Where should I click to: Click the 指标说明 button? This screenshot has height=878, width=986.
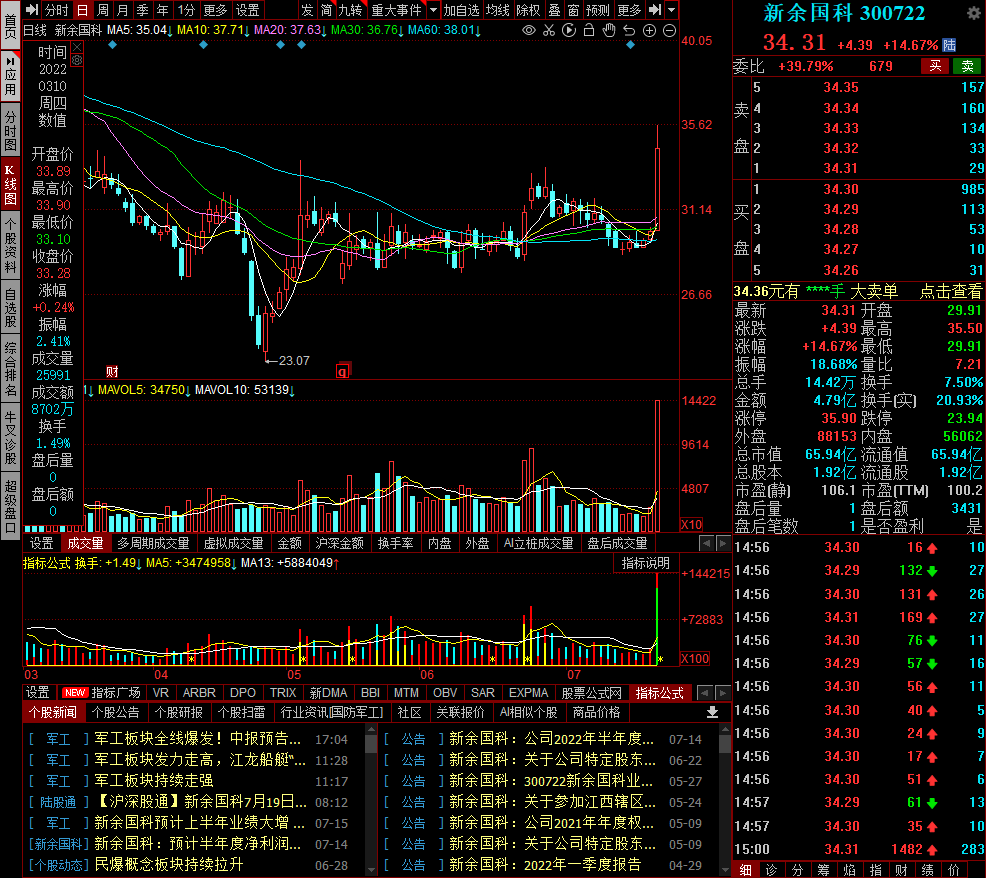tap(645, 563)
